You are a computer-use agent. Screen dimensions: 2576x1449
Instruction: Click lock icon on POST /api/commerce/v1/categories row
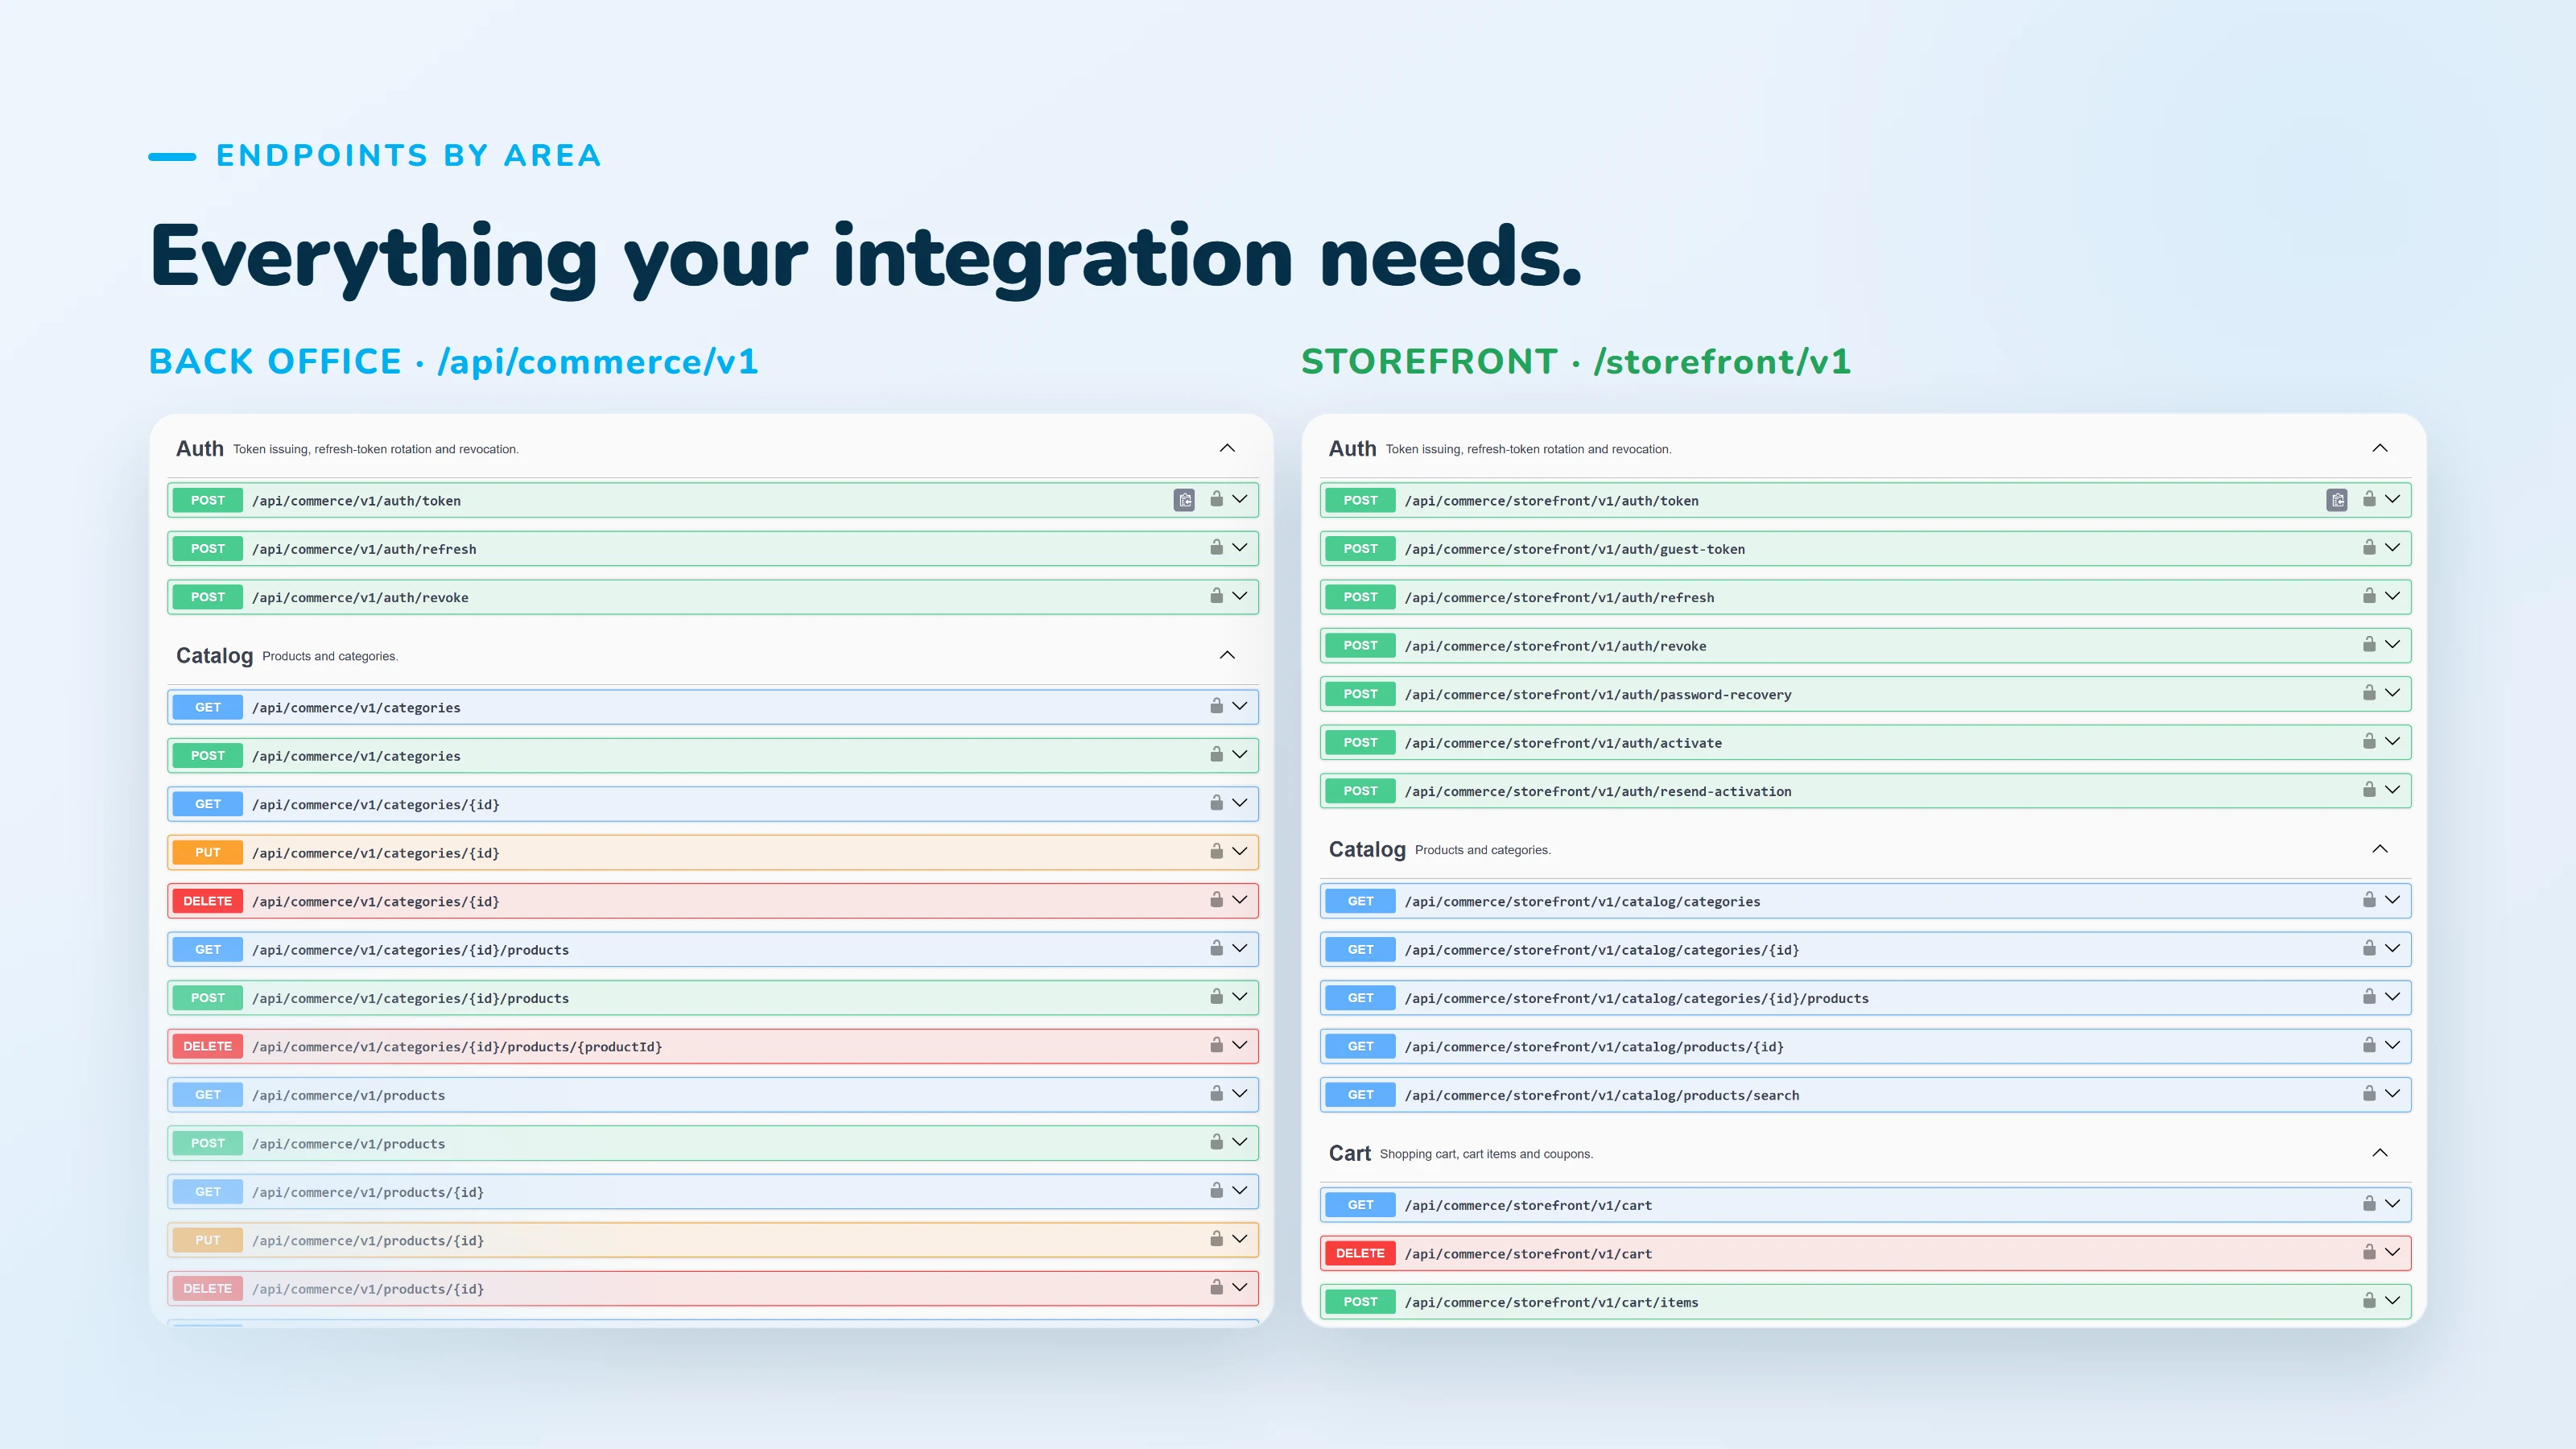click(x=1216, y=754)
